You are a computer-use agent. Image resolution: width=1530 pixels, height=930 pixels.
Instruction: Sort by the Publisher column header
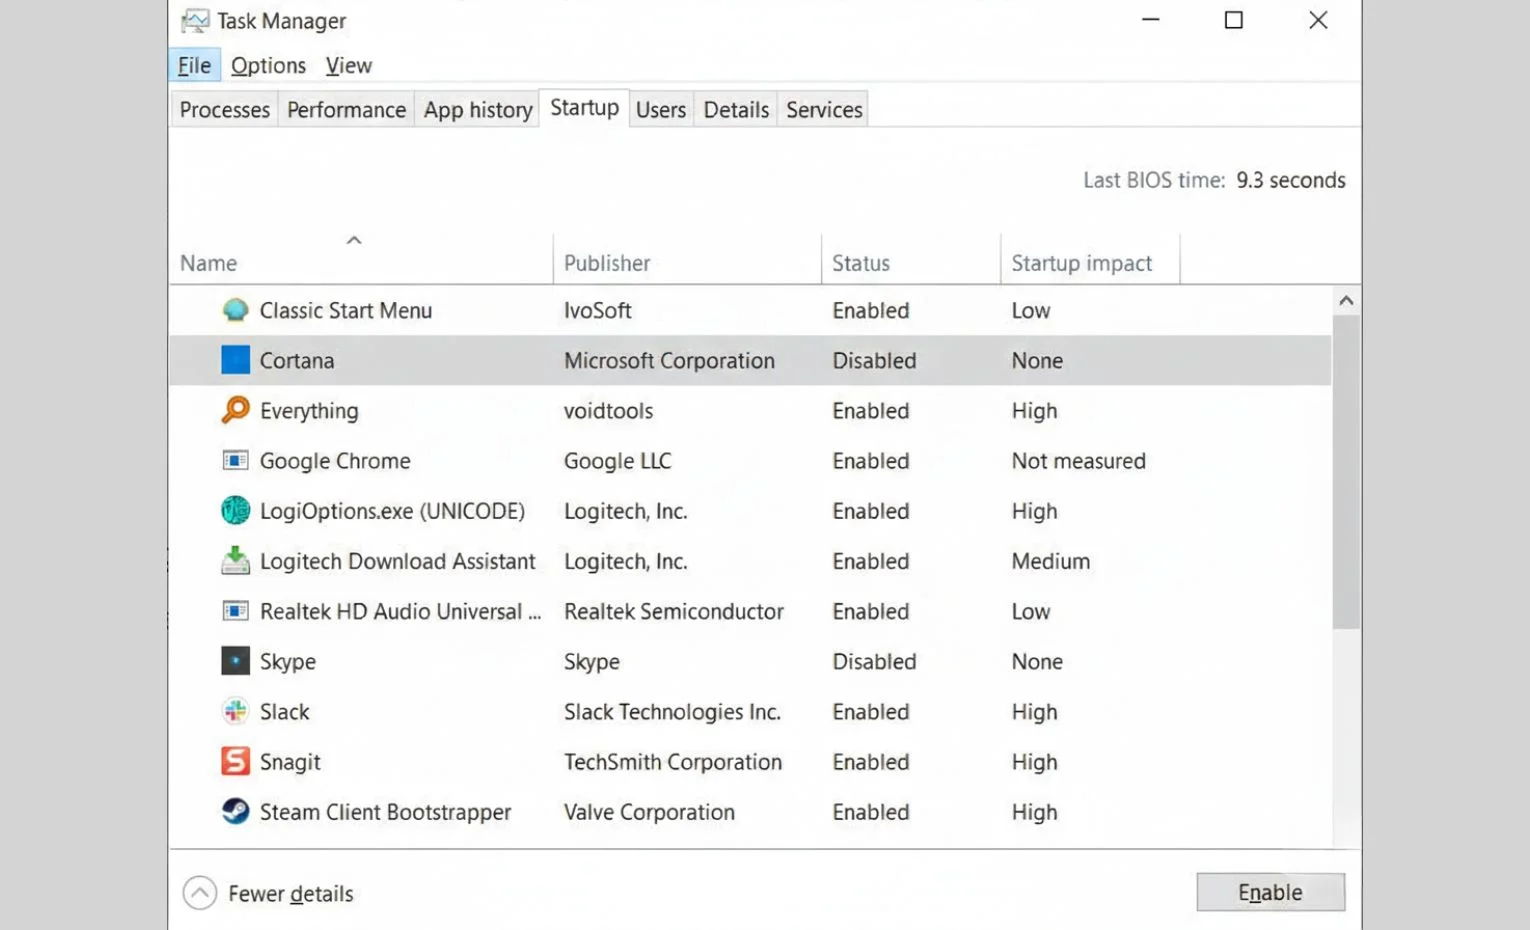point(687,262)
